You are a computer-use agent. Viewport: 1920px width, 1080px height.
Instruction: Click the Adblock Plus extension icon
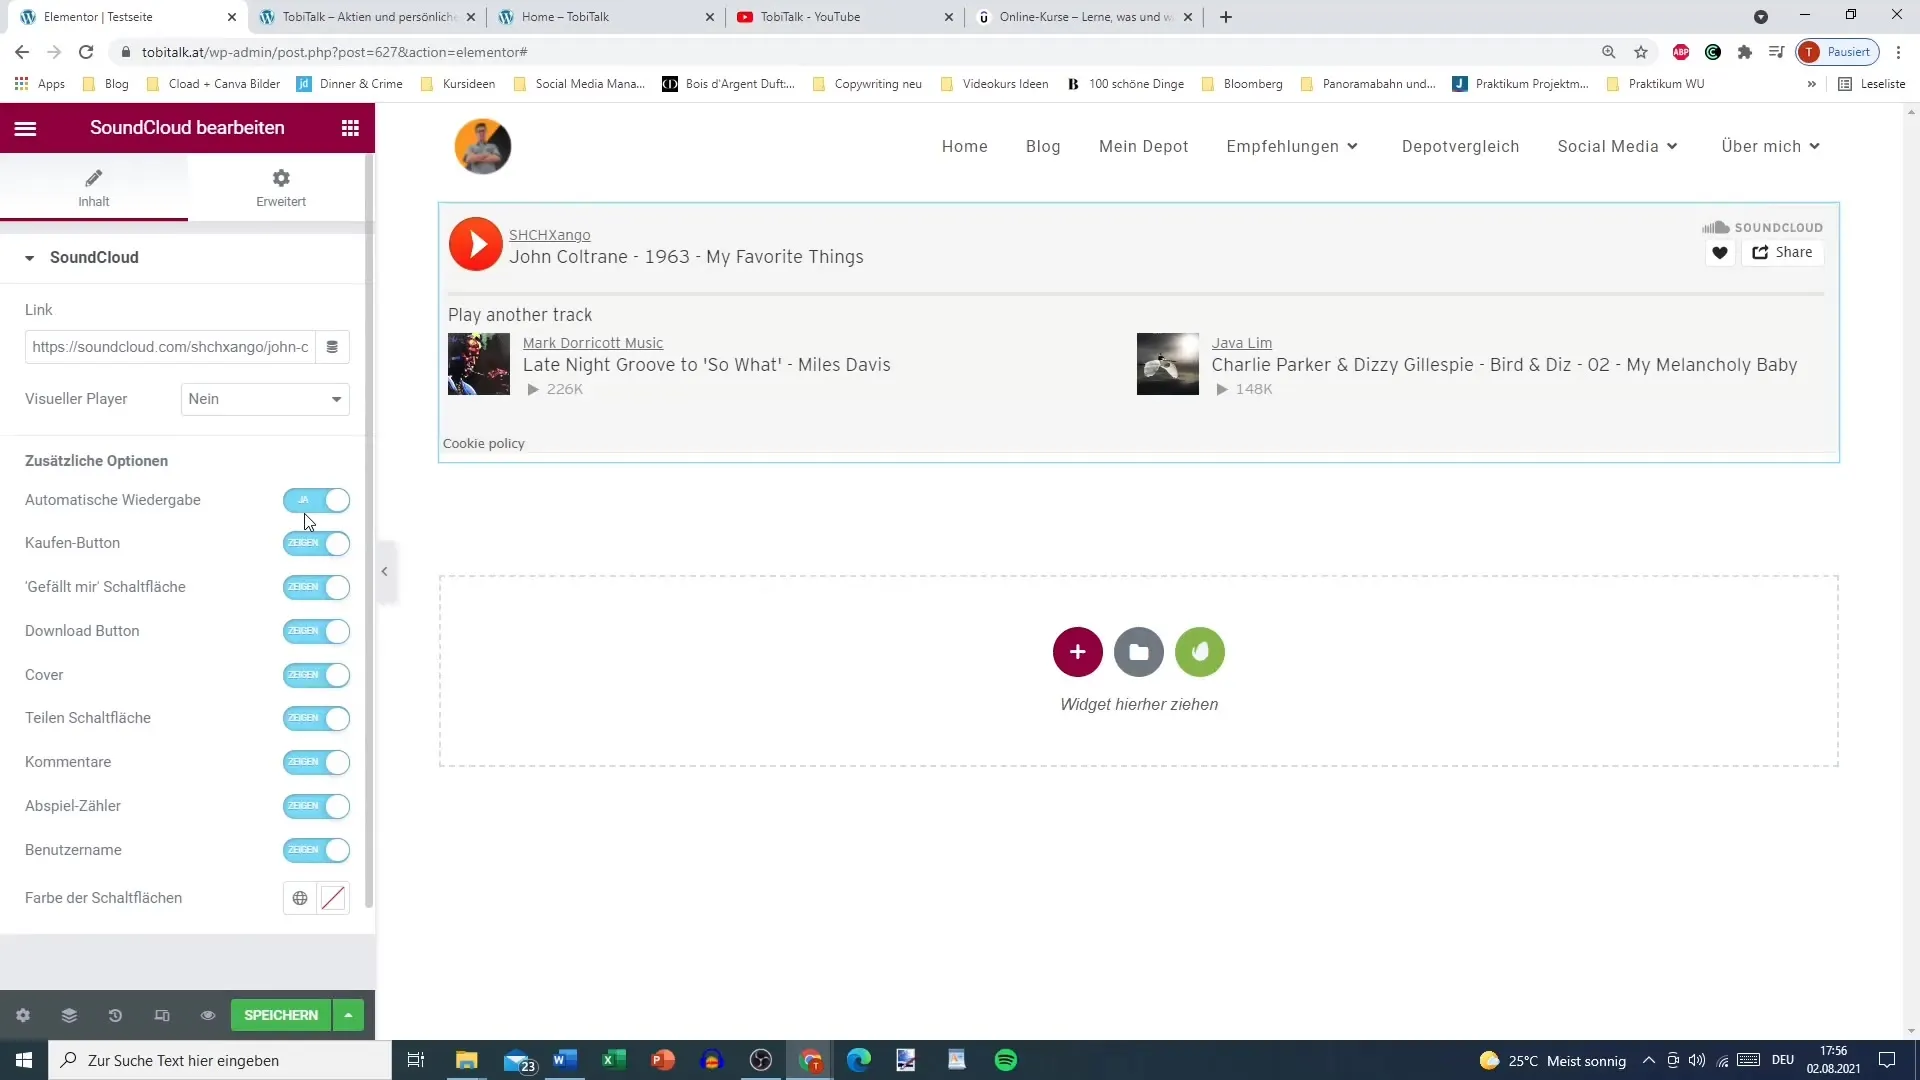[1681, 52]
